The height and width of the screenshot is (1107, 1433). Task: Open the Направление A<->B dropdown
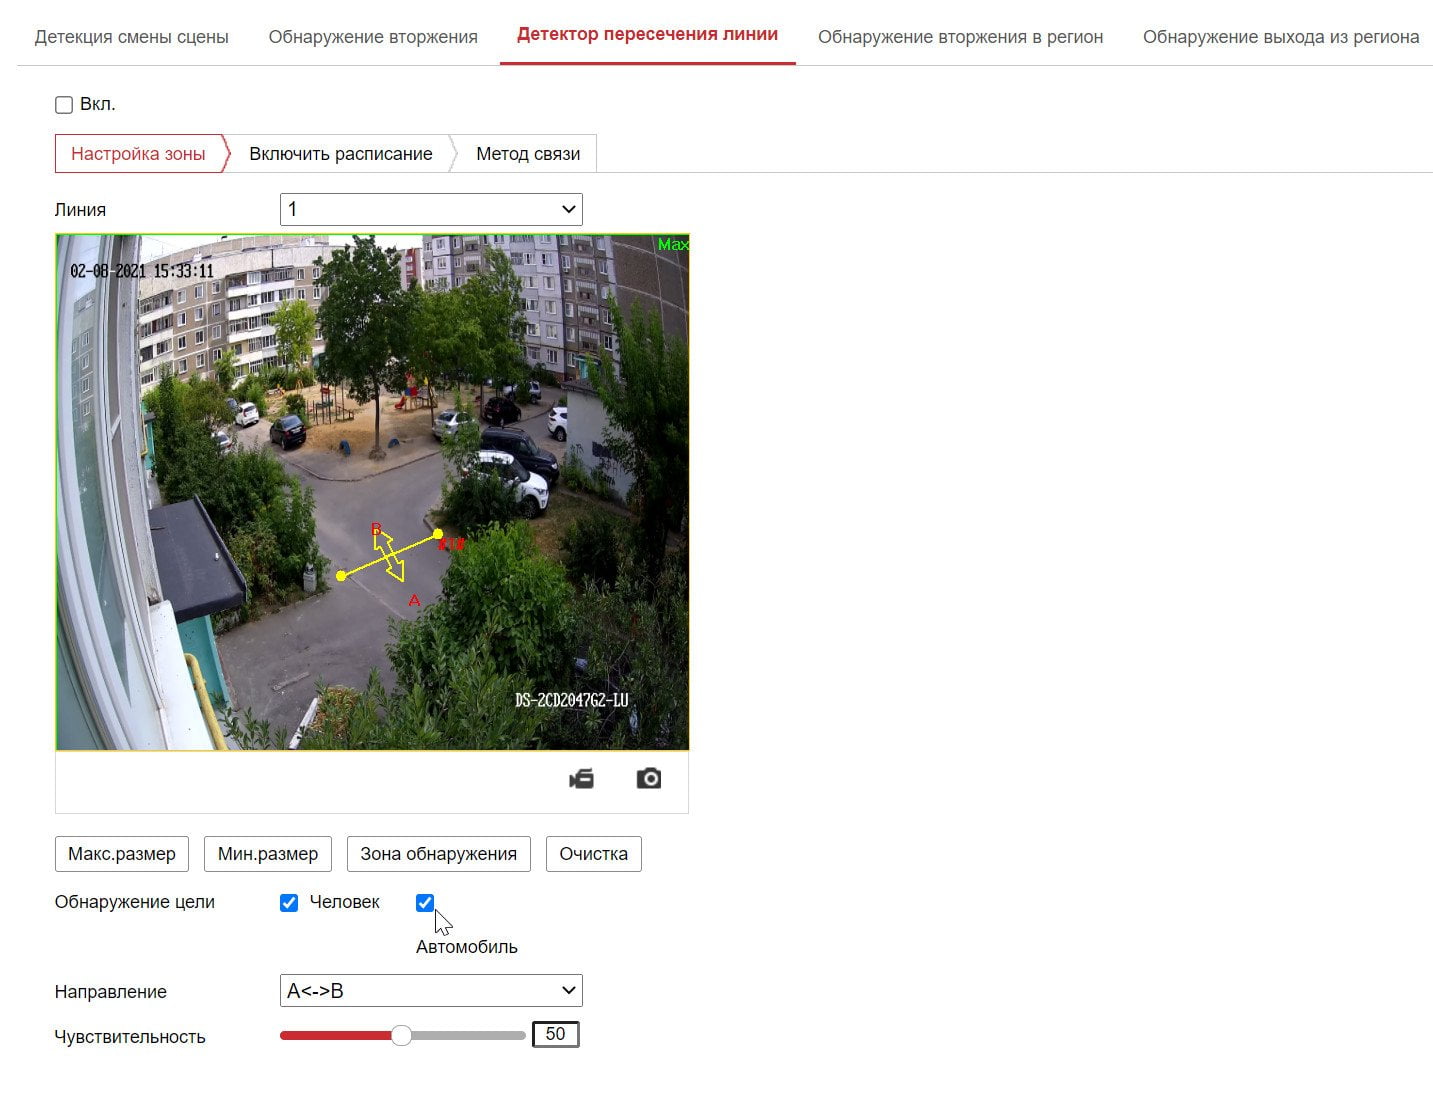tap(431, 991)
